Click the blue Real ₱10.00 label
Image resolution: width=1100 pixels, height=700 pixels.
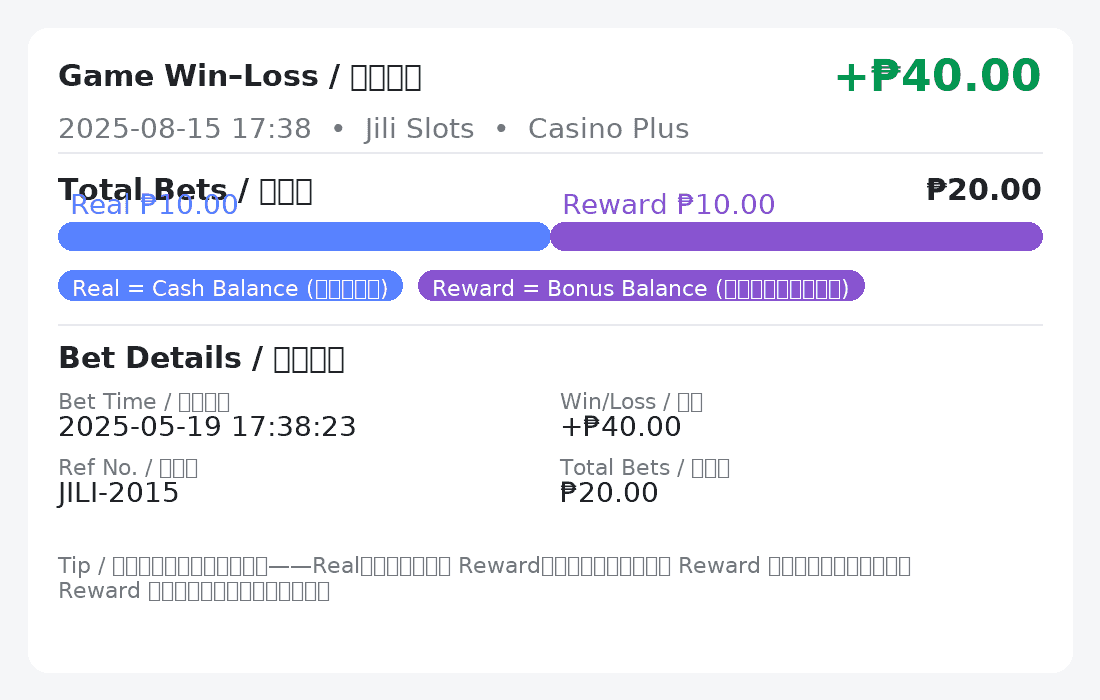(x=154, y=207)
